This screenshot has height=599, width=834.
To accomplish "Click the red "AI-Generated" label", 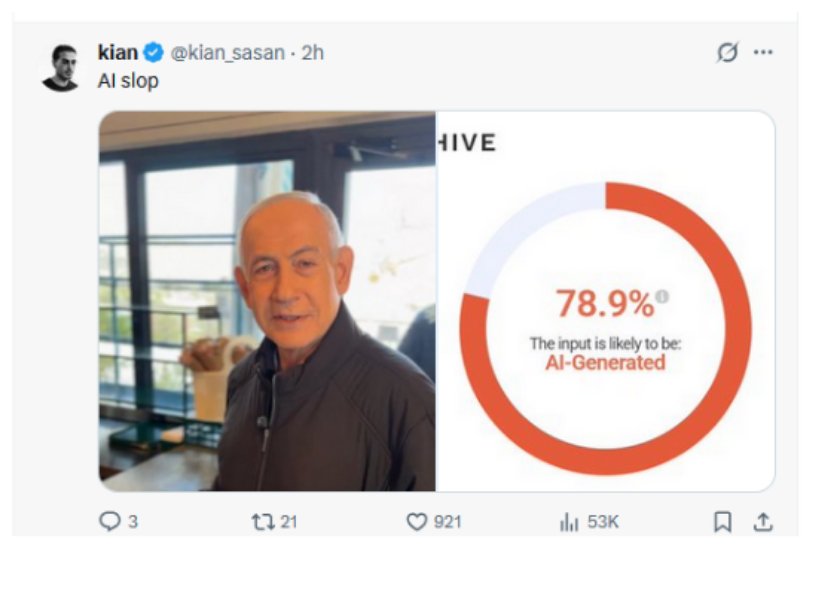I will tap(605, 363).
